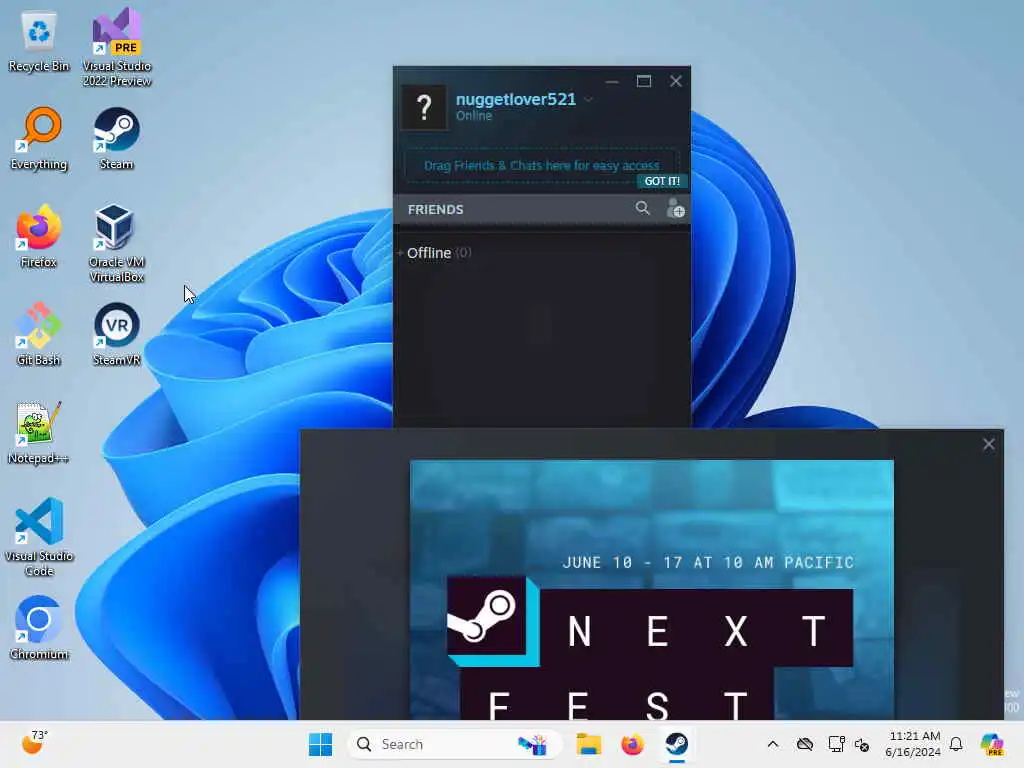Expand the Offline friends group
This screenshot has height=768, width=1024.
point(434,253)
